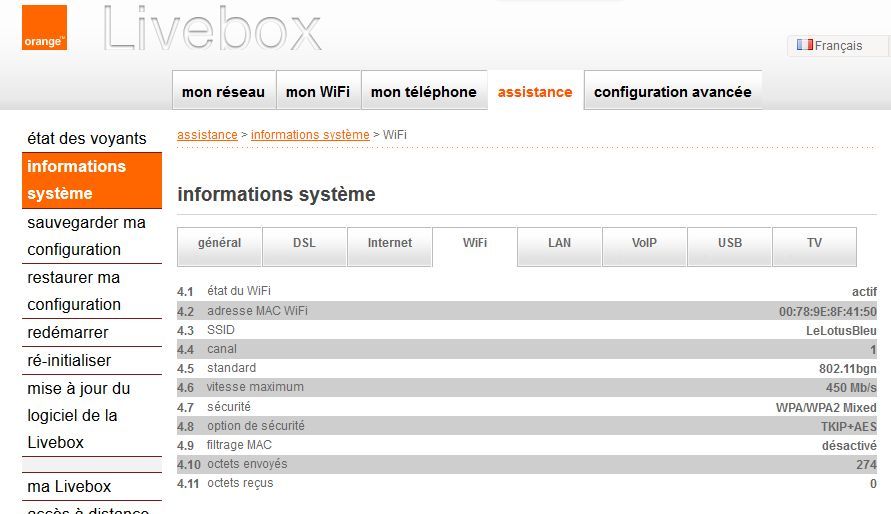Go to mon téléphone section
The image size is (891, 514).
[423, 92]
